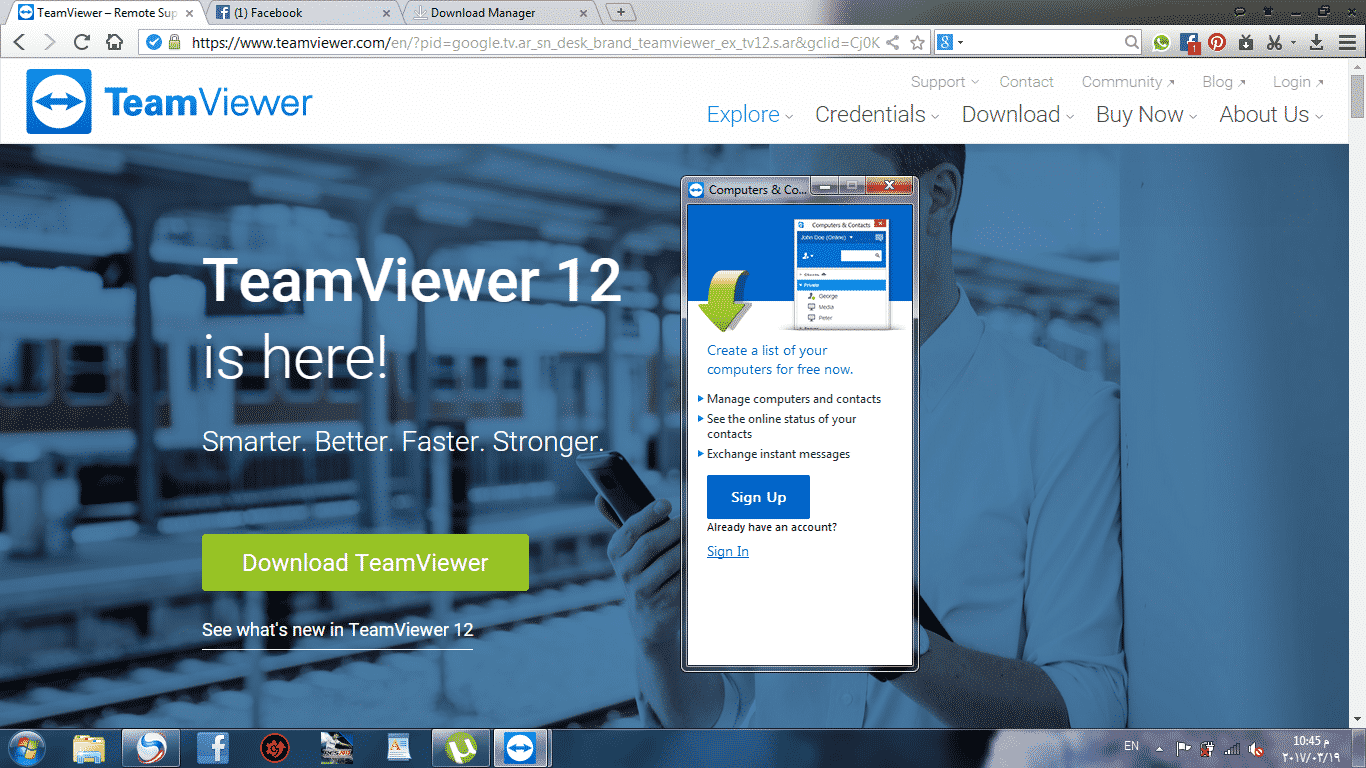The image size is (1366, 768).
Task: Expand the Buy Now menu
Action: [x=1146, y=115]
